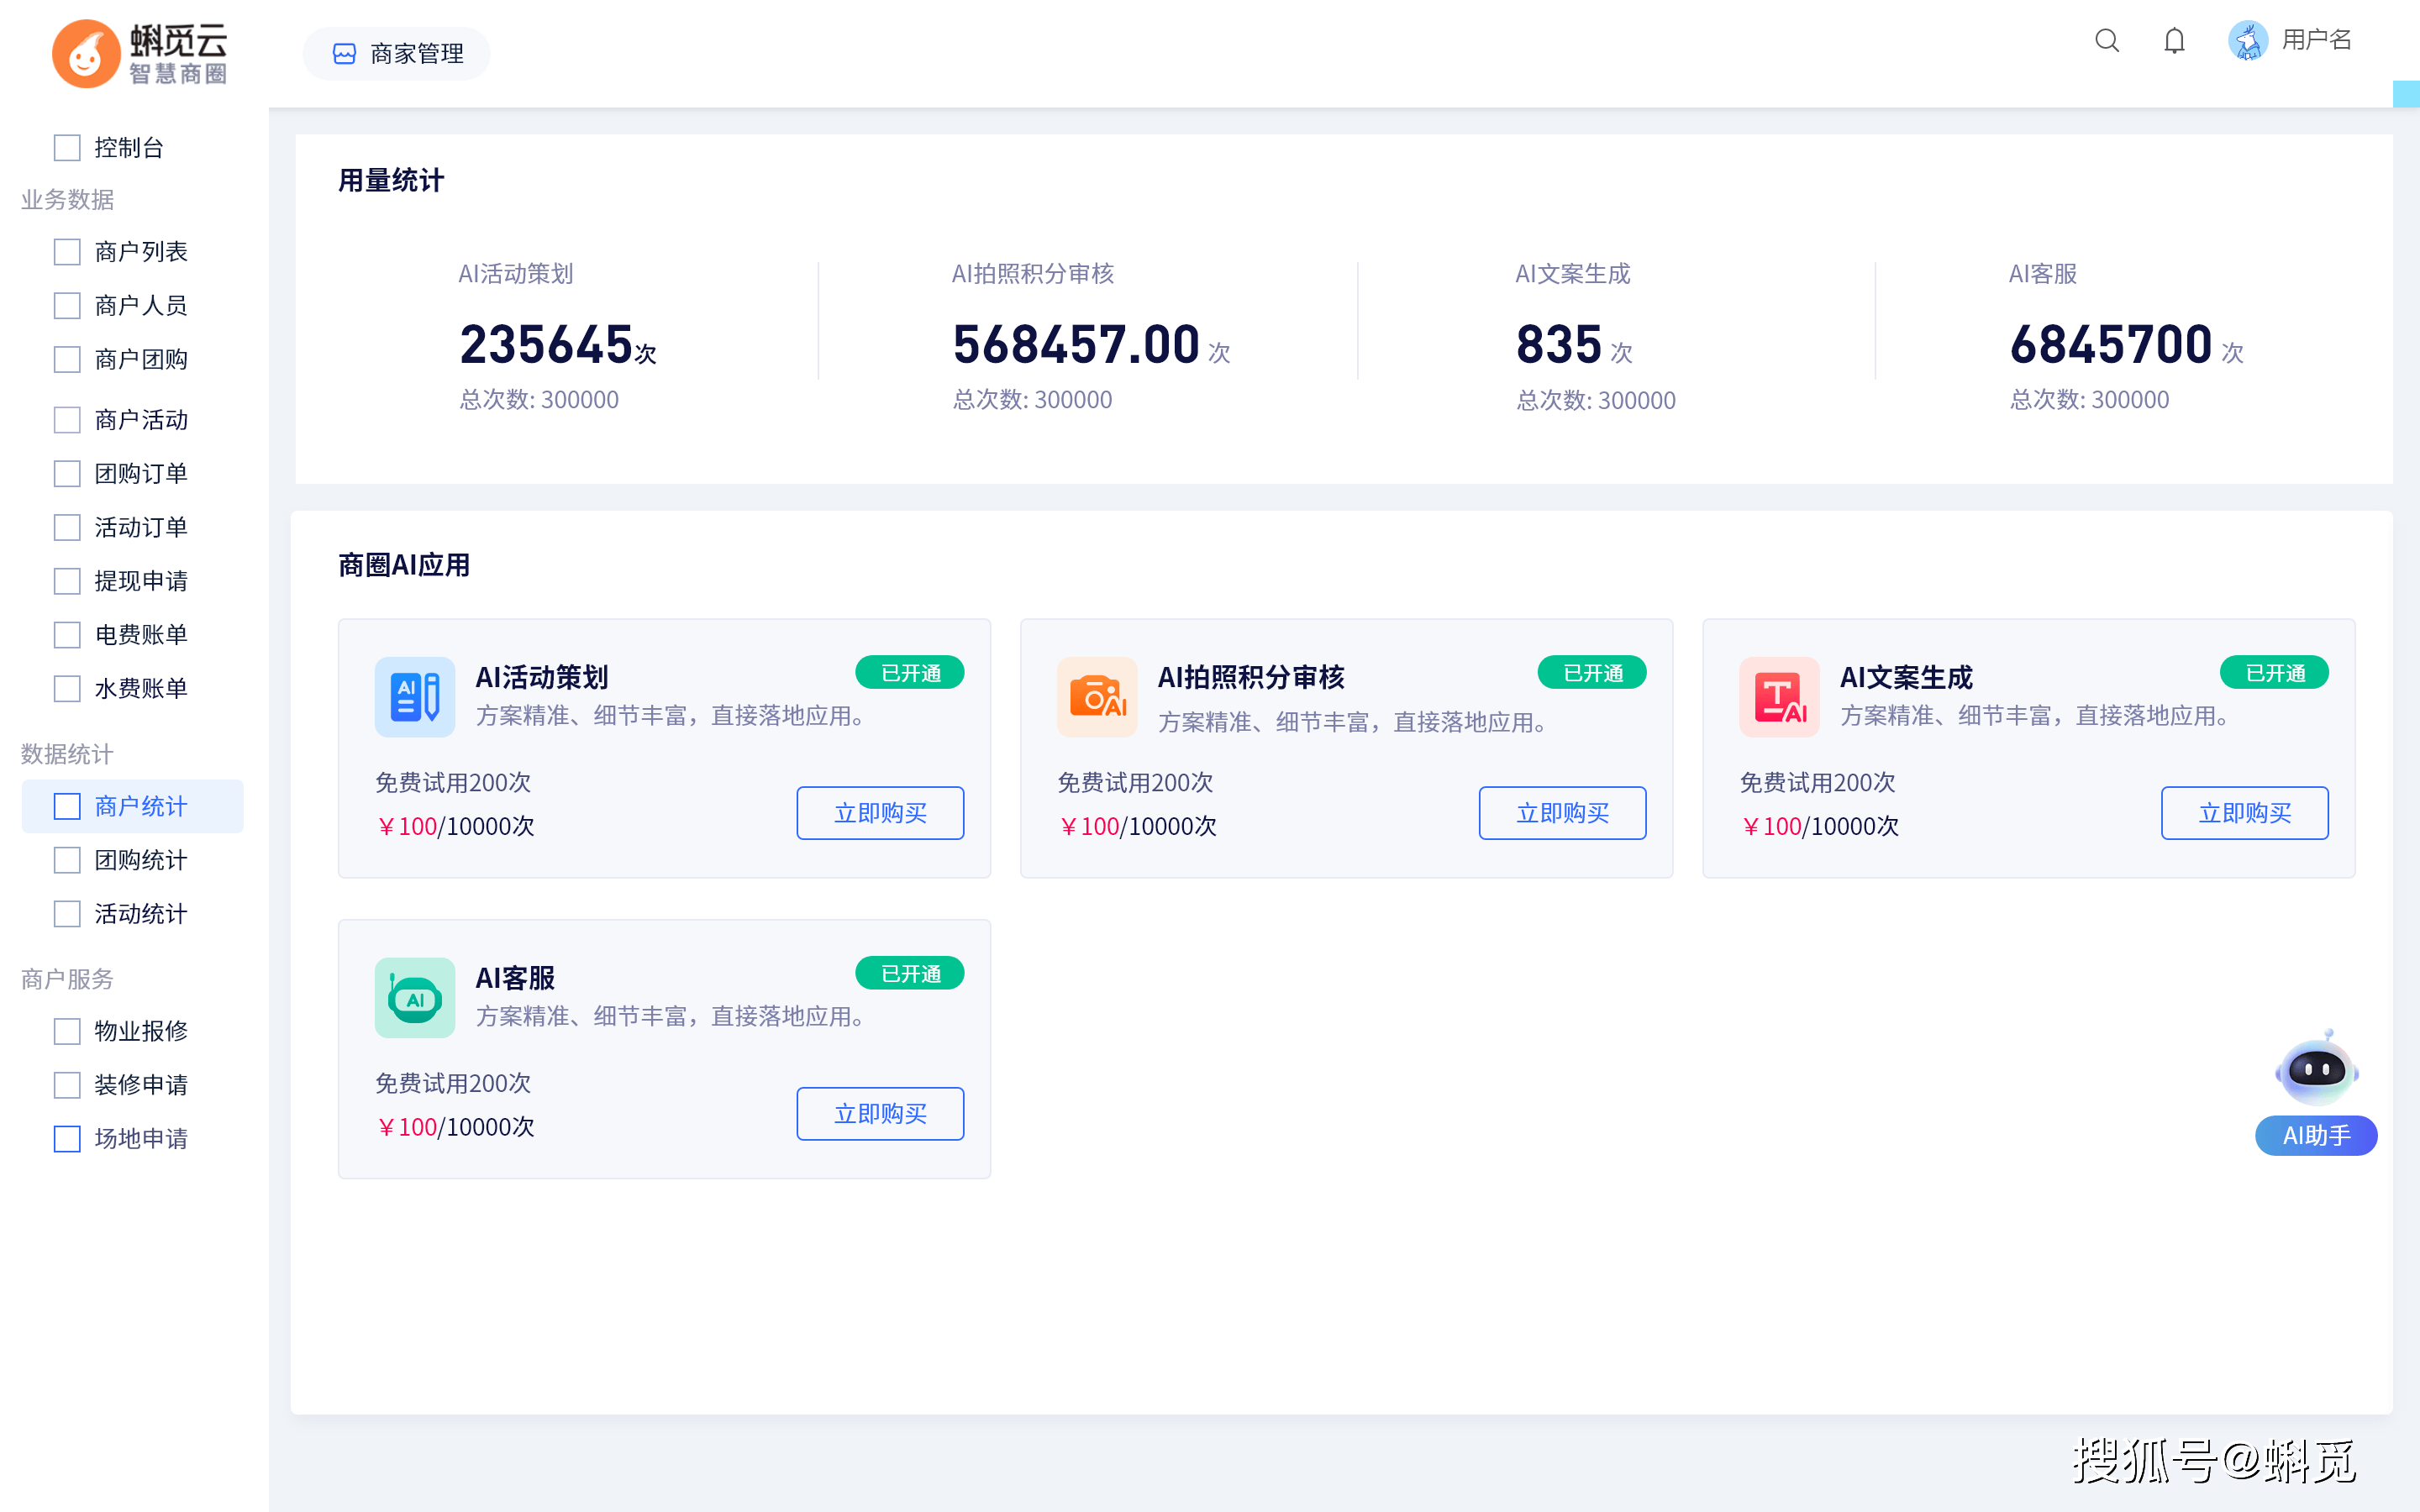The width and height of the screenshot is (2420, 1512).
Task: Click the icon box beside 提现申请
Action: 67,582
